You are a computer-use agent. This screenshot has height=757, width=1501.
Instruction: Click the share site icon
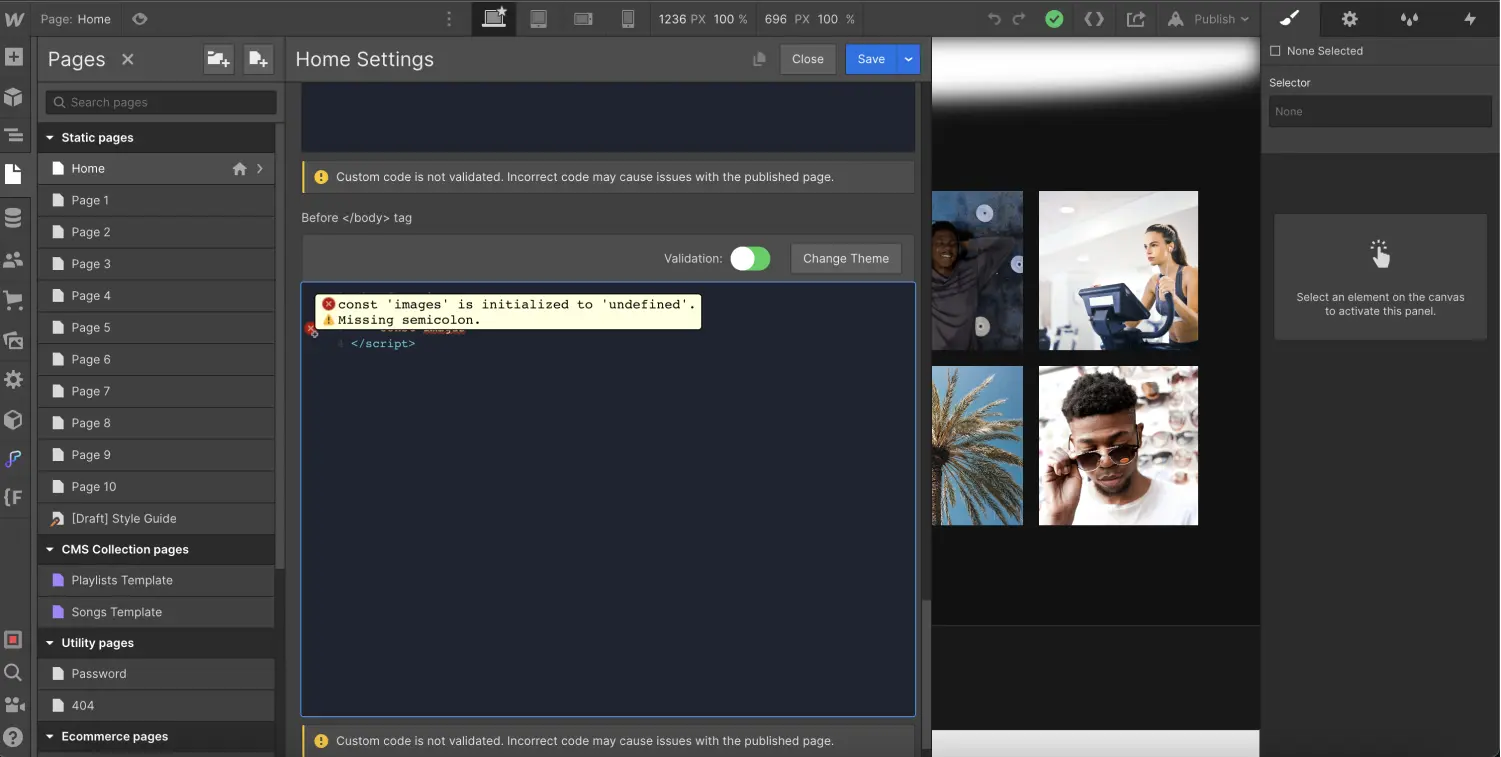point(1135,19)
